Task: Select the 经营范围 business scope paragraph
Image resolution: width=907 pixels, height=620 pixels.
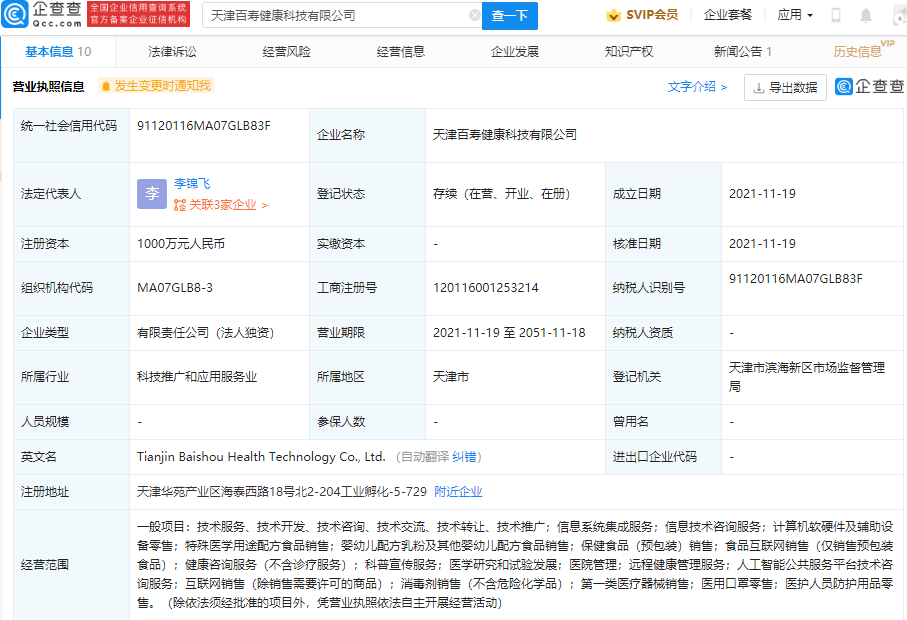Action: pyautogui.click(x=515, y=564)
